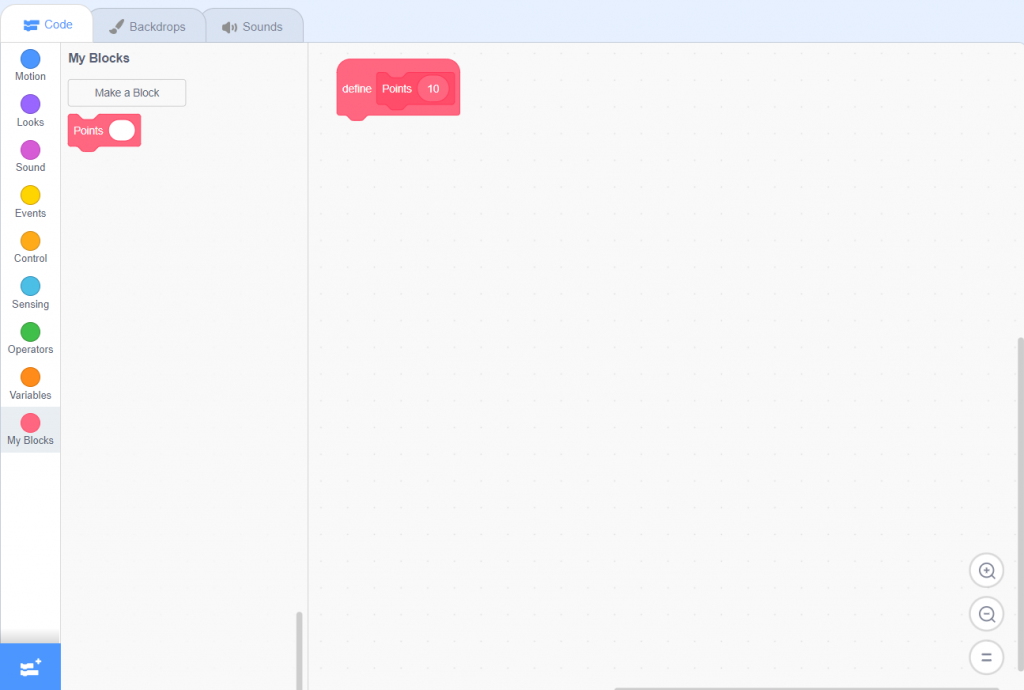Click the 10 input inside define Points
The height and width of the screenshot is (690, 1024).
pyautogui.click(x=433, y=88)
